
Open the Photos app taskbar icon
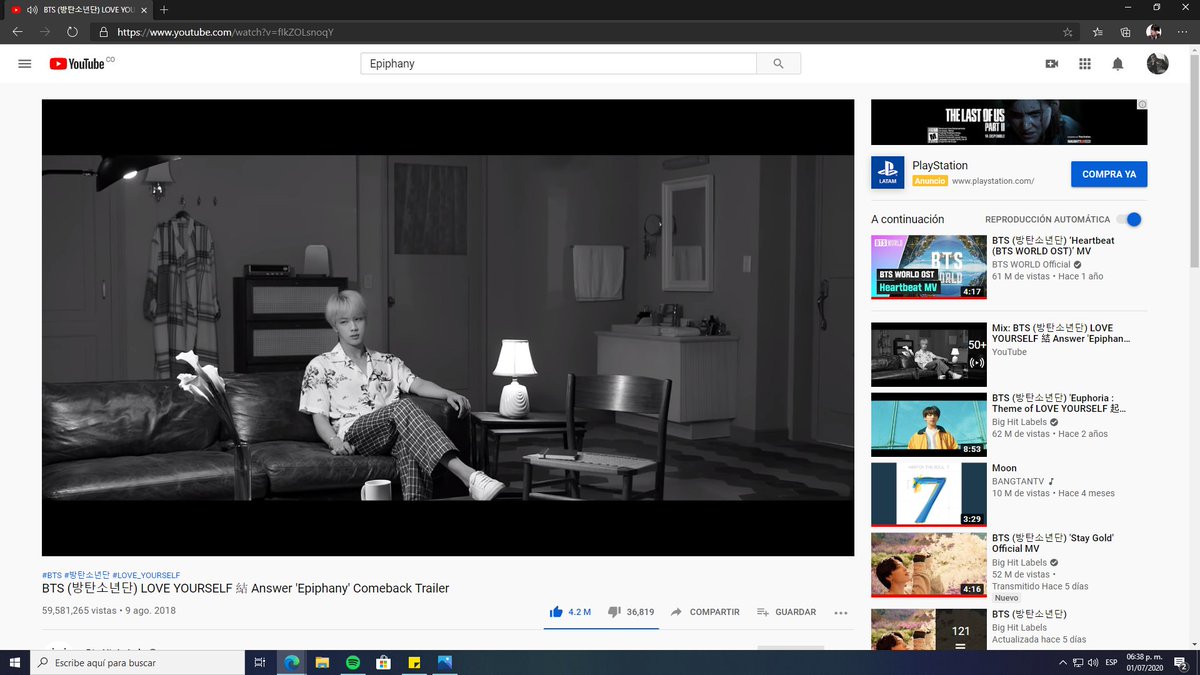[445, 662]
